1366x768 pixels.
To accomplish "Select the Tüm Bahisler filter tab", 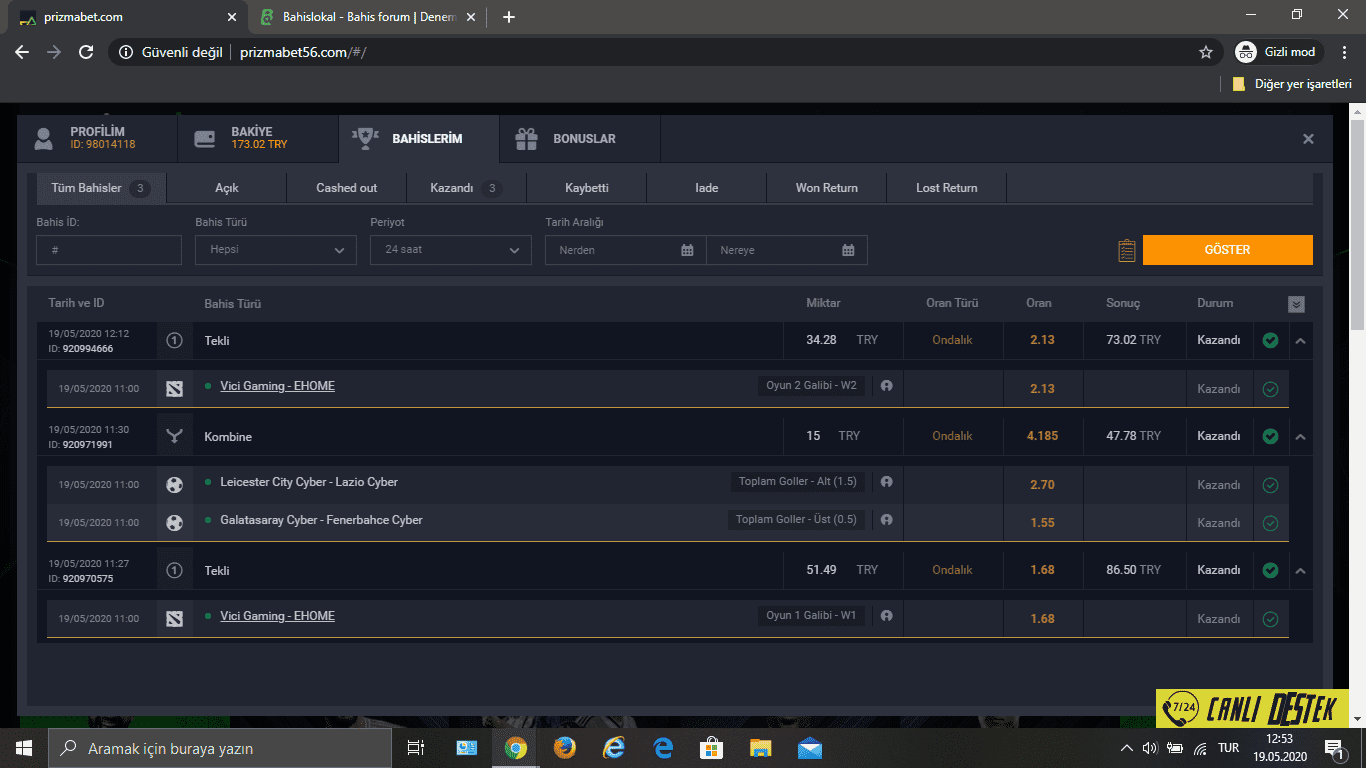I will pyautogui.click(x=101, y=188).
